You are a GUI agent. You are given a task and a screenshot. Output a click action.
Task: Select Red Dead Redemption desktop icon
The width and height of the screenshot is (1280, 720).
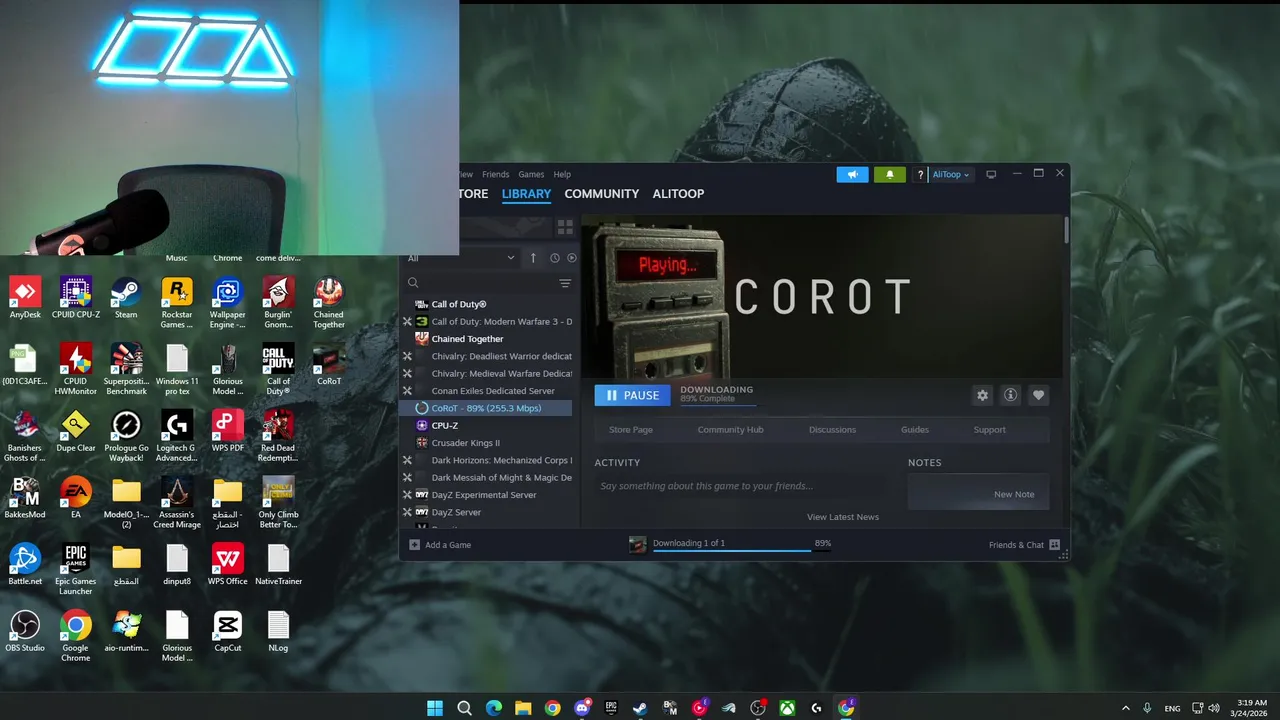278,436
